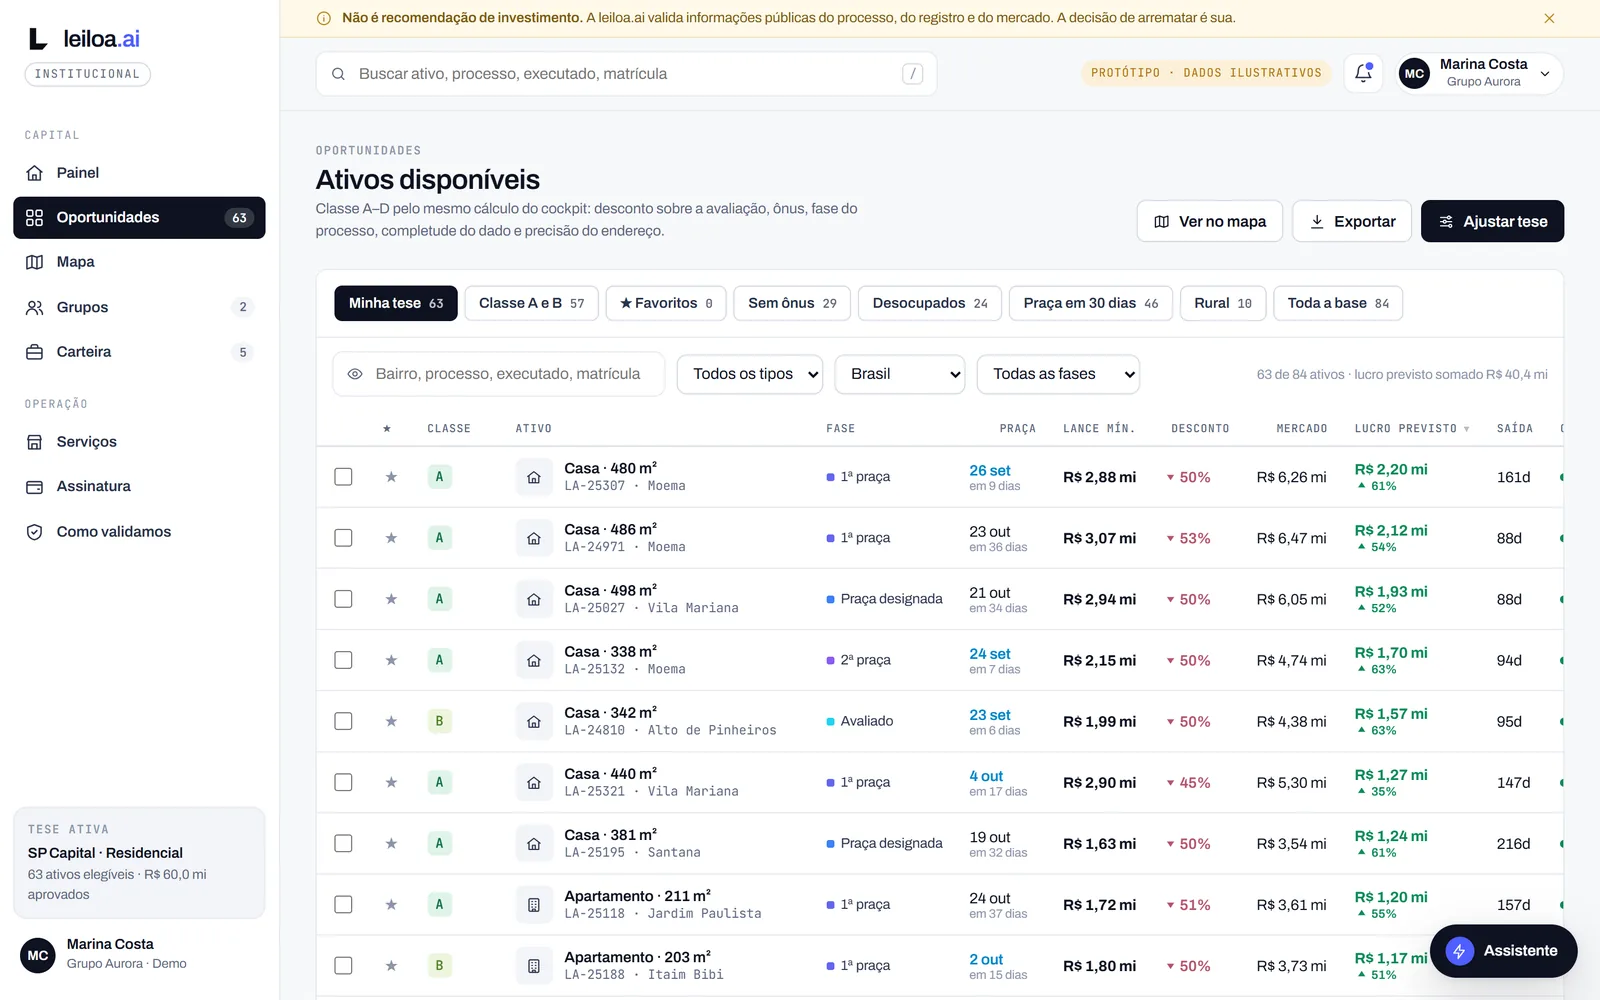Switch to the Classe A e B tab

pos(531,303)
